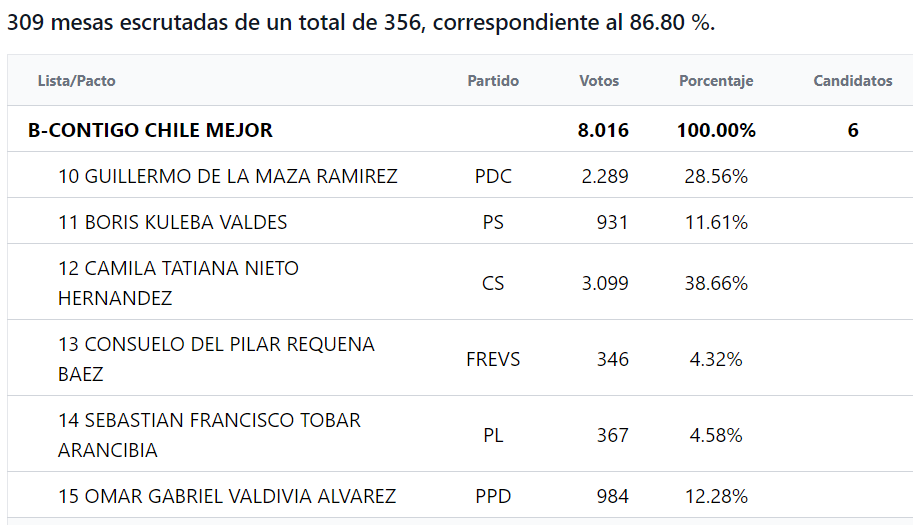Click the 8.016 total votes value
923x525 pixels.
click(x=603, y=130)
